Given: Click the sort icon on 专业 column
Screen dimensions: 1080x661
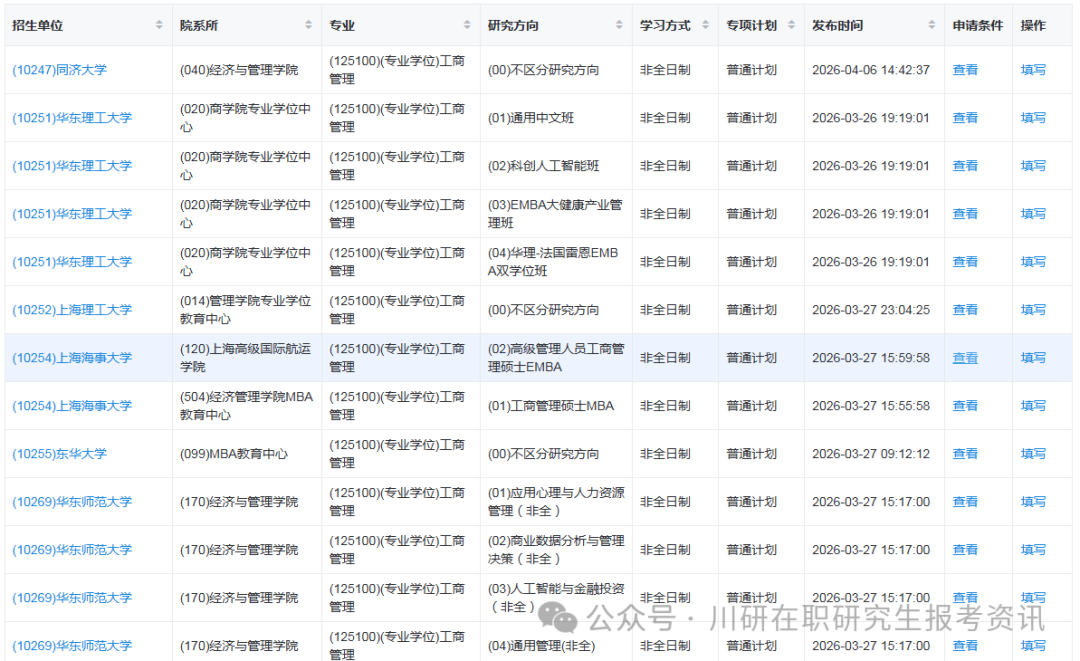Looking at the screenshot, I should click(x=467, y=24).
